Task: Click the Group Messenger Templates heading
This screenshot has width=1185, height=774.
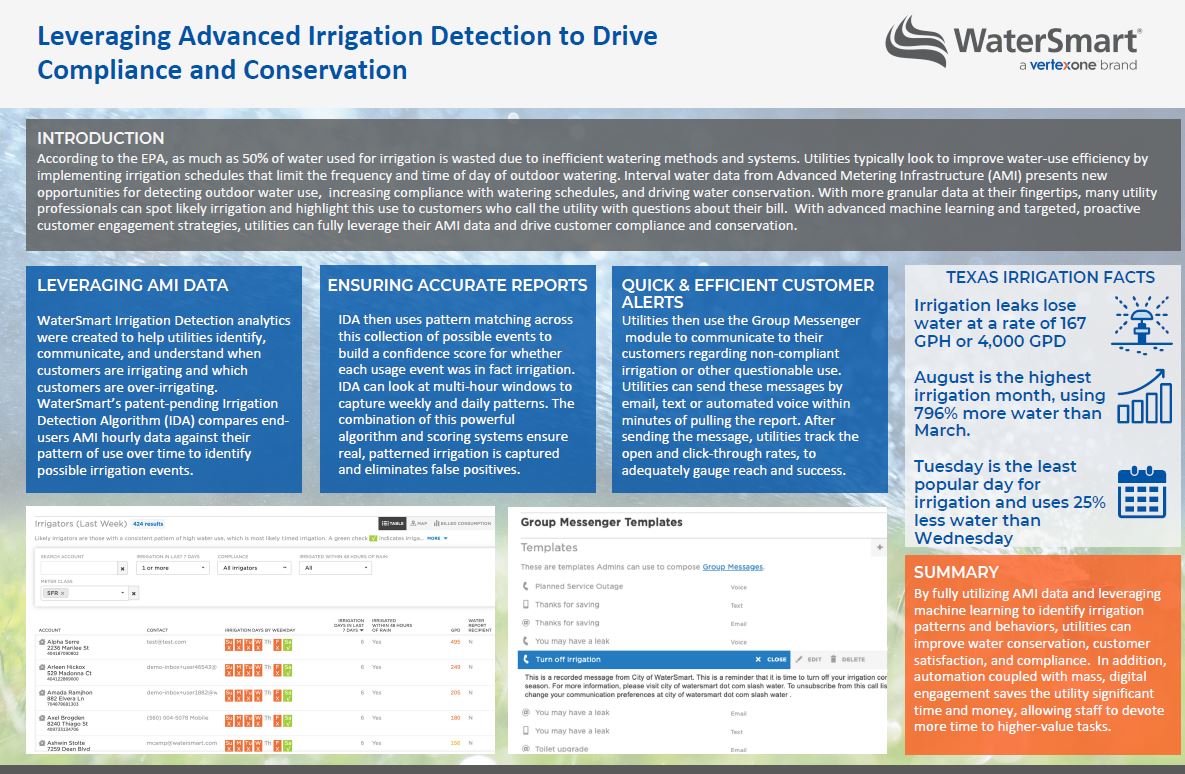Action: [602, 522]
